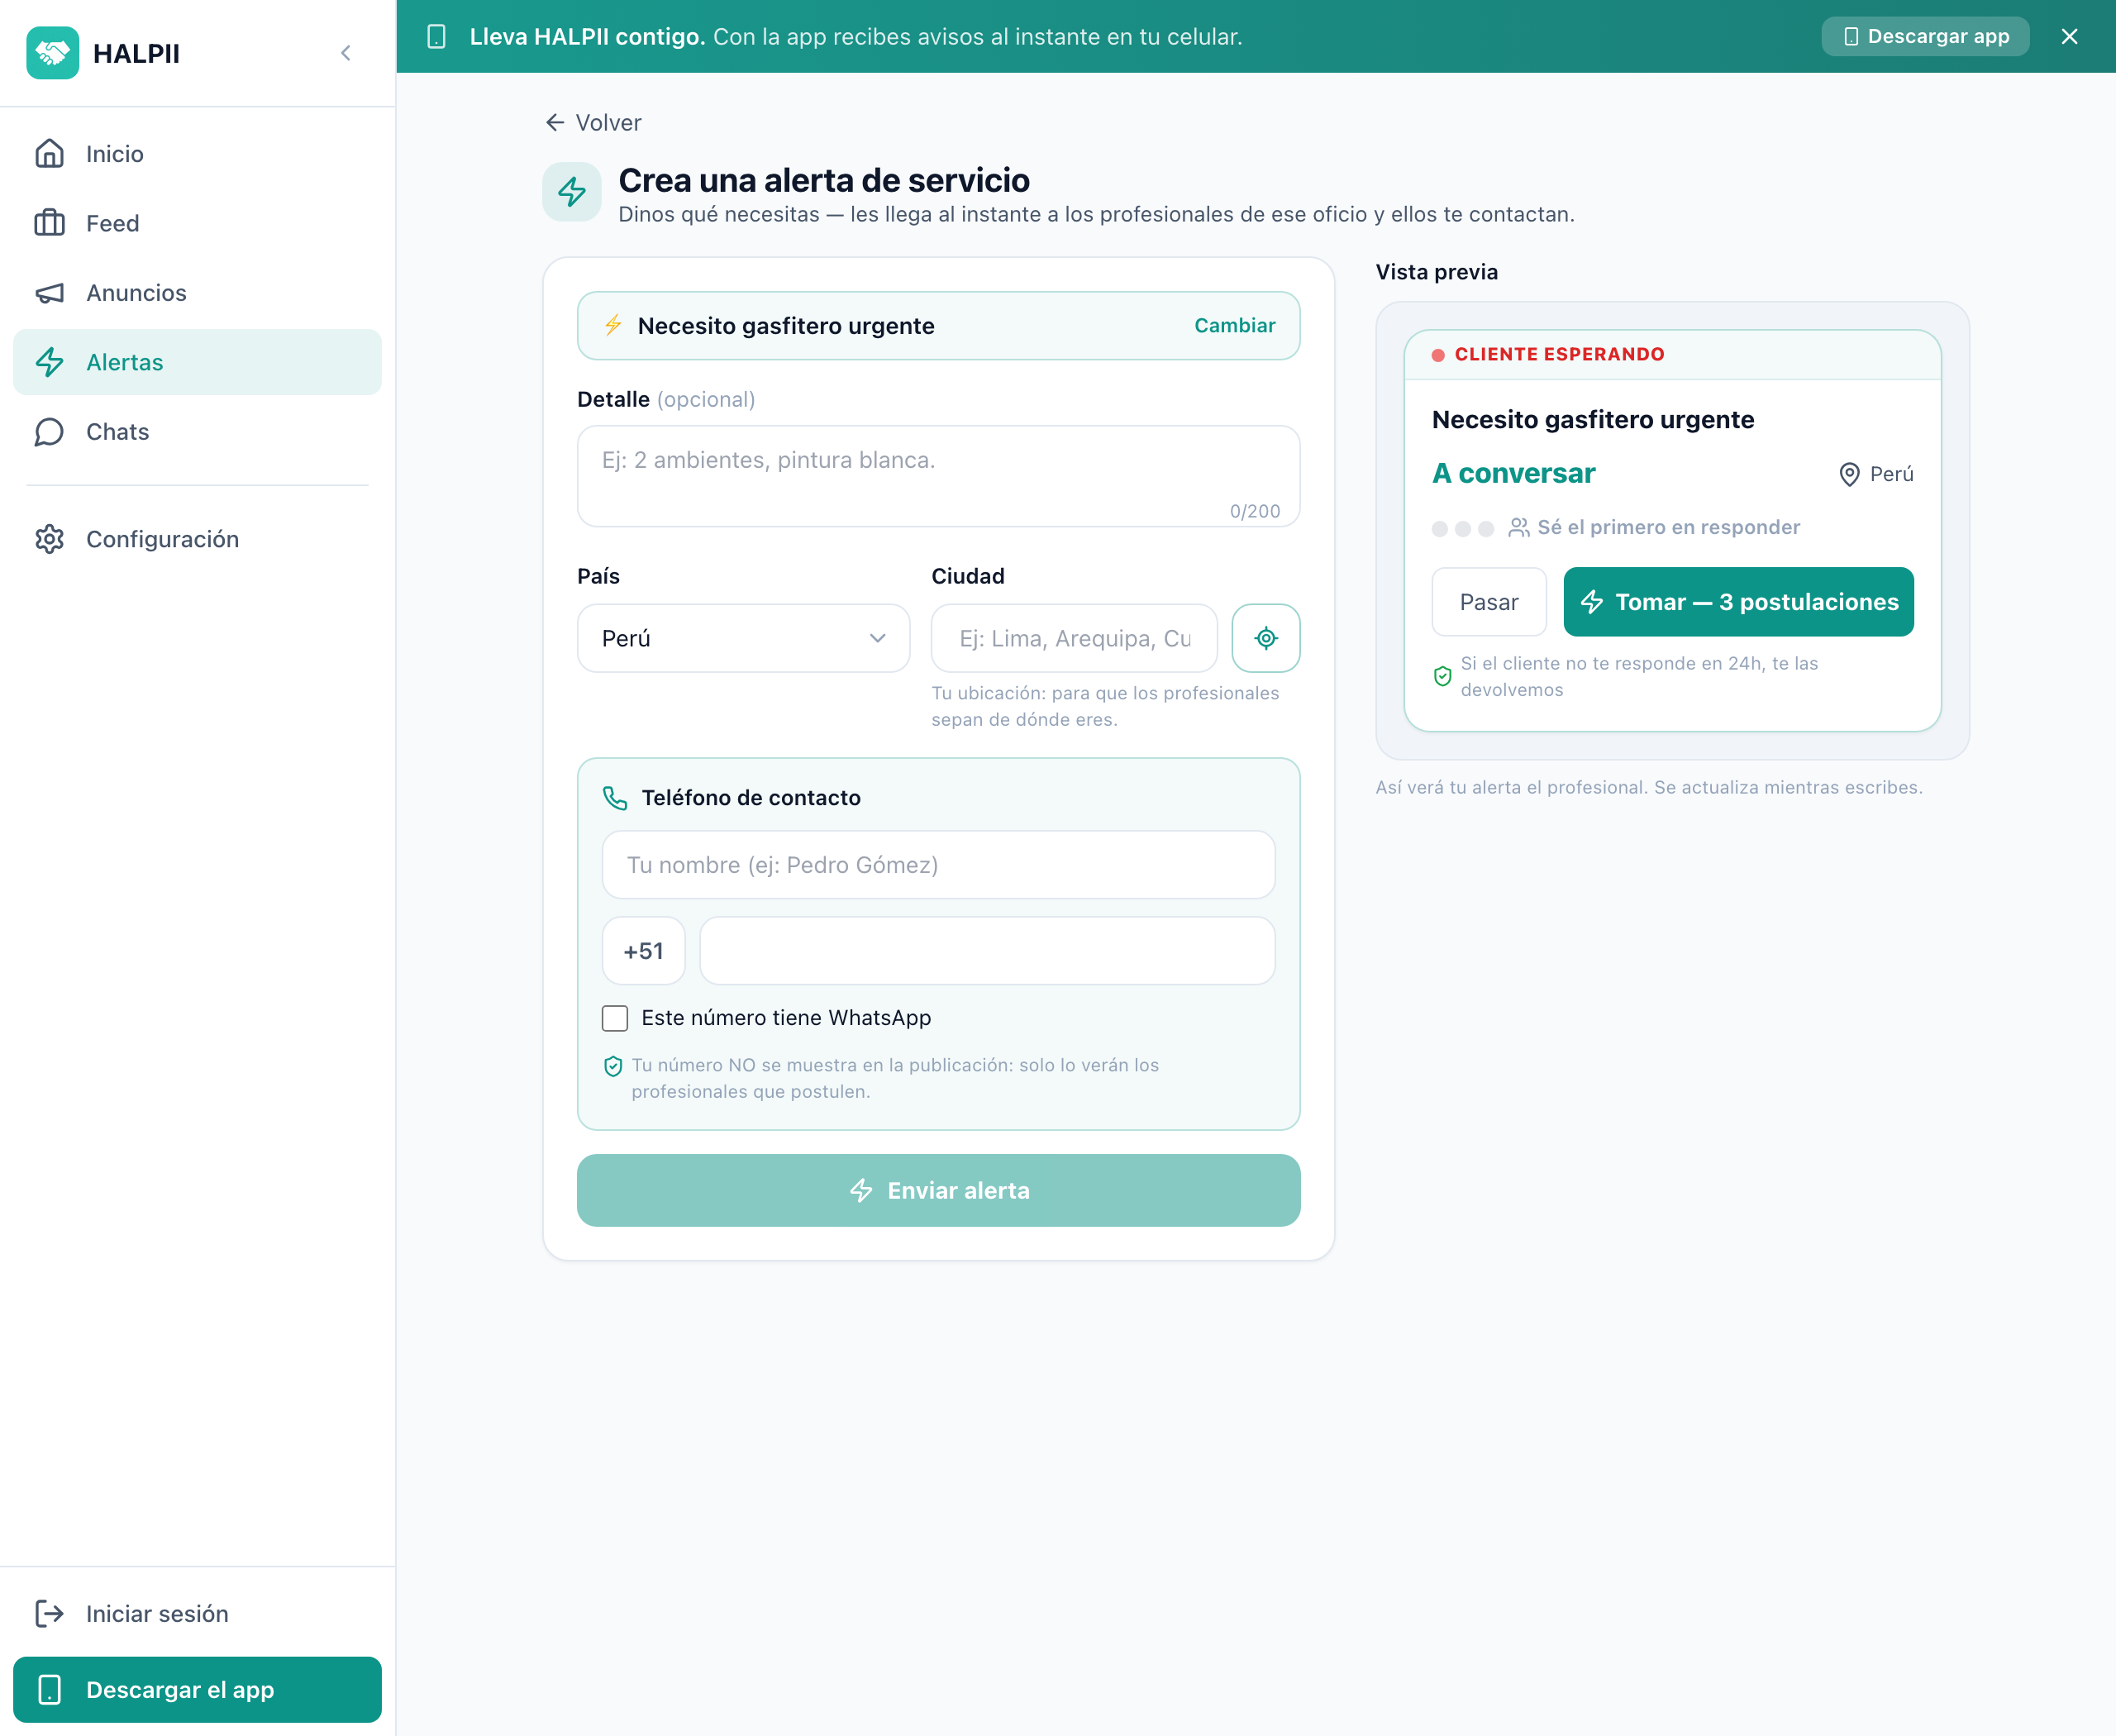
Task: Focus the Ciudad input field
Action: pyautogui.click(x=1074, y=638)
